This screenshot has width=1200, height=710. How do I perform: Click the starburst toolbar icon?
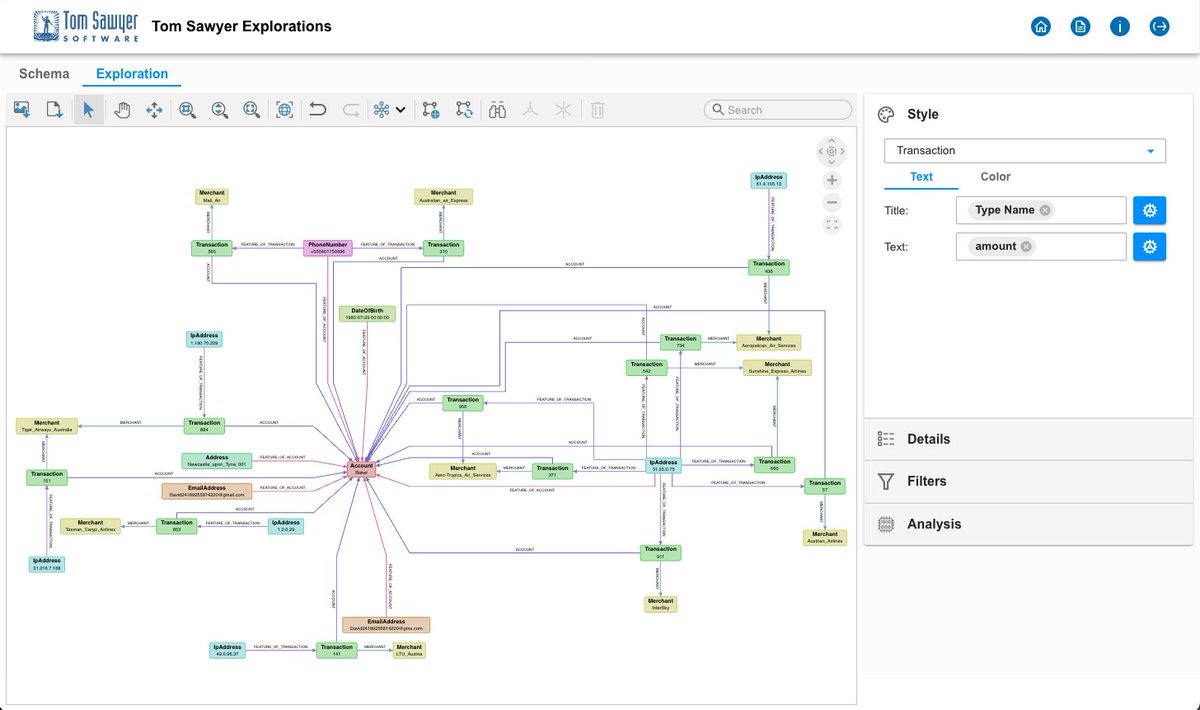(x=563, y=110)
